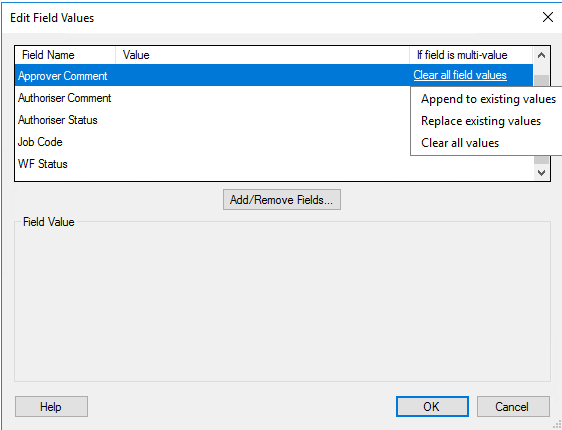Viewport: 562px width, 430px height.
Task: Click the Cancel button
Action: (513, 406)
